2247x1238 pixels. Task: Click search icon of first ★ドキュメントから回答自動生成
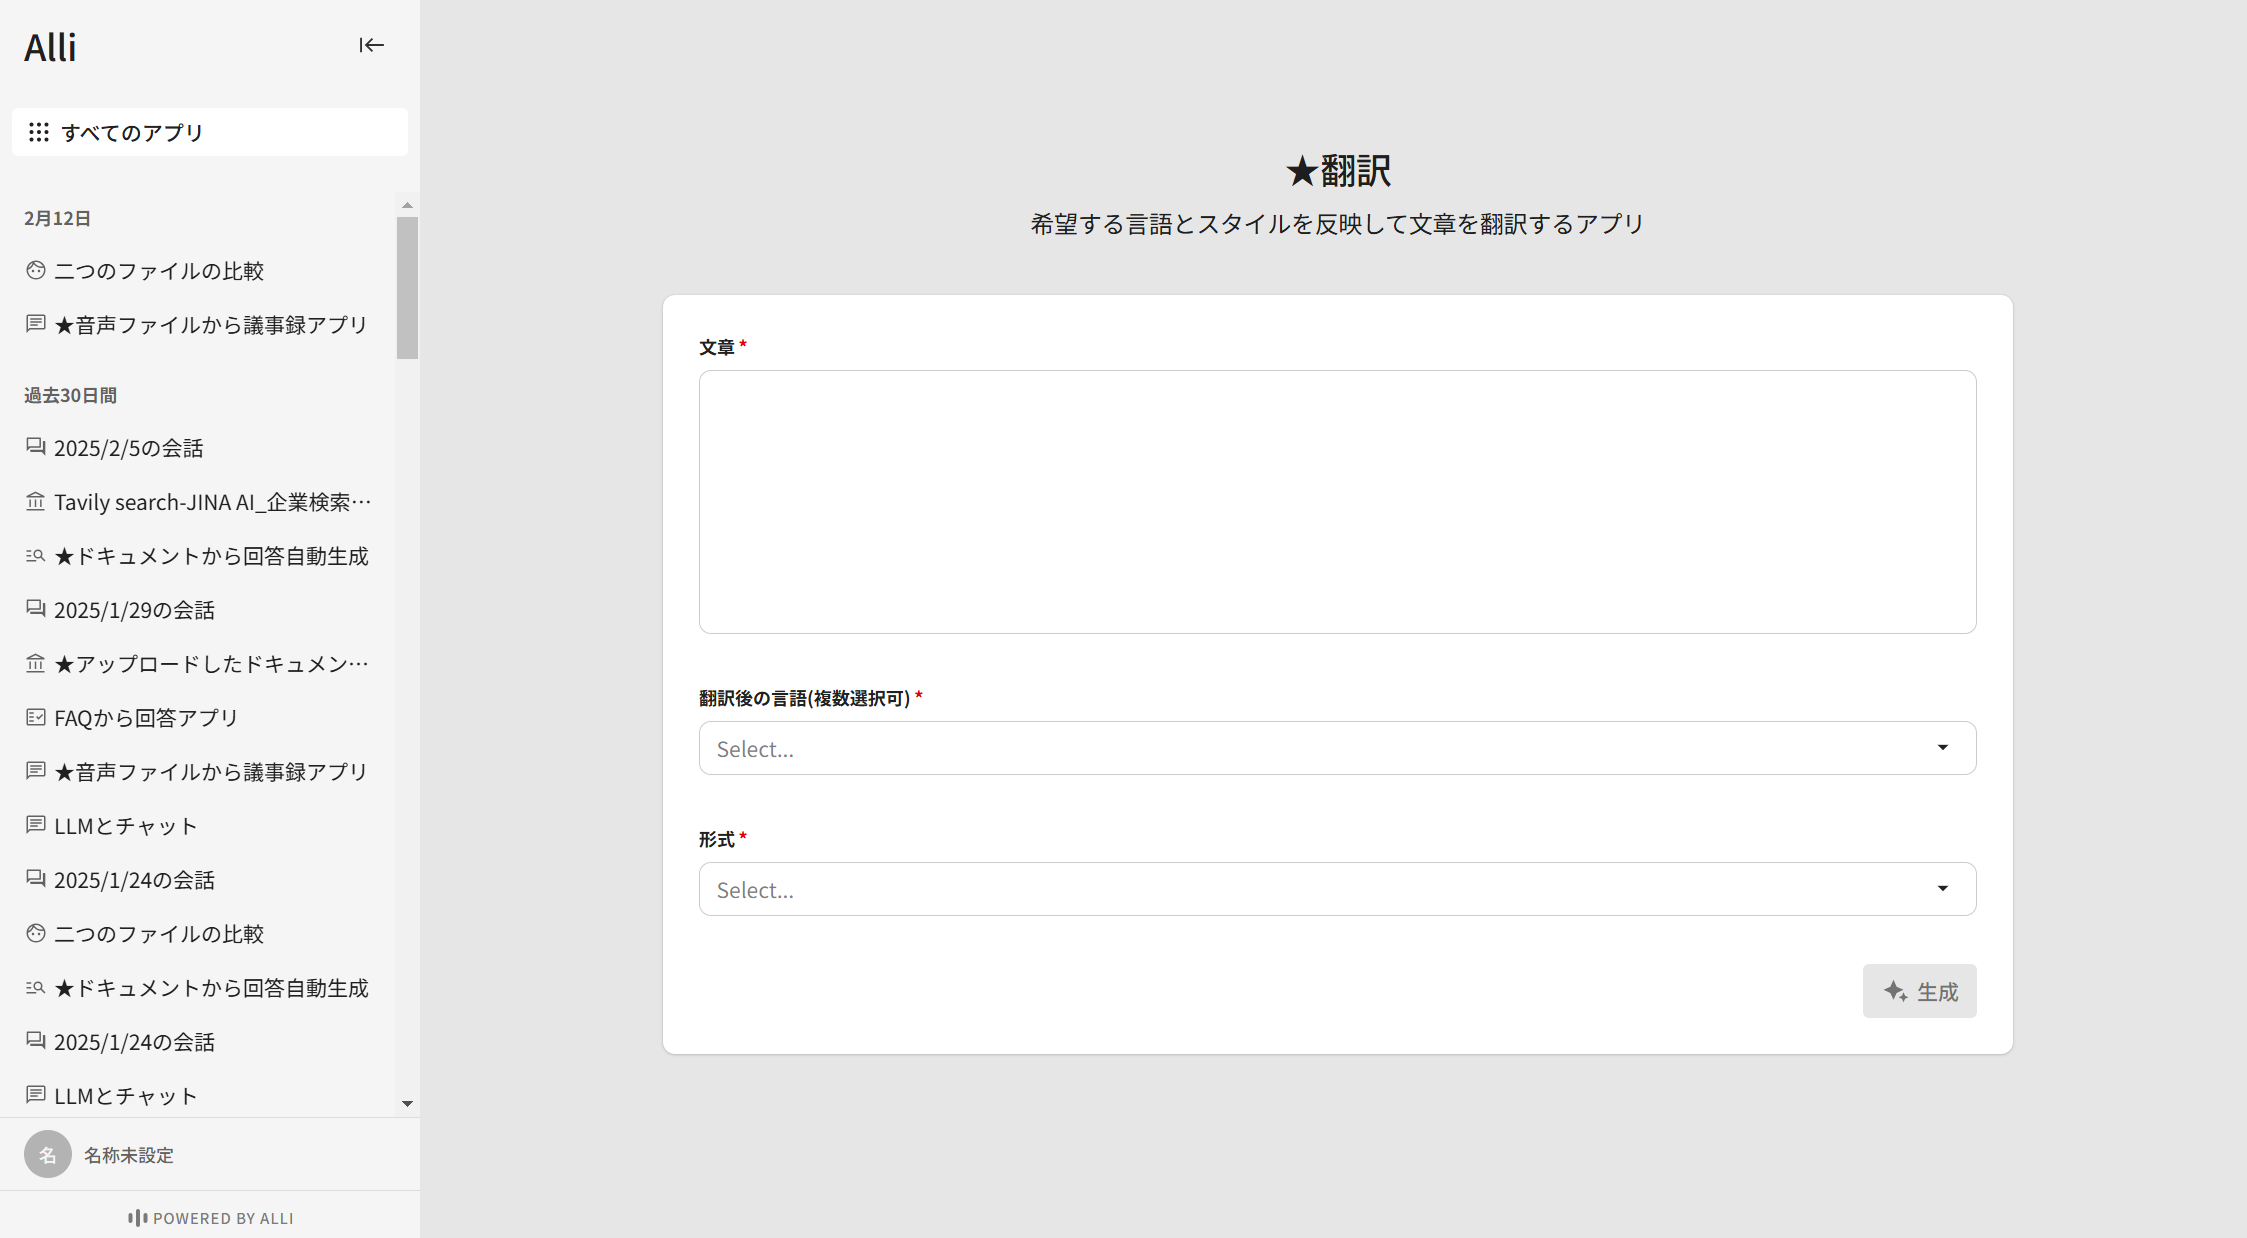36,555
